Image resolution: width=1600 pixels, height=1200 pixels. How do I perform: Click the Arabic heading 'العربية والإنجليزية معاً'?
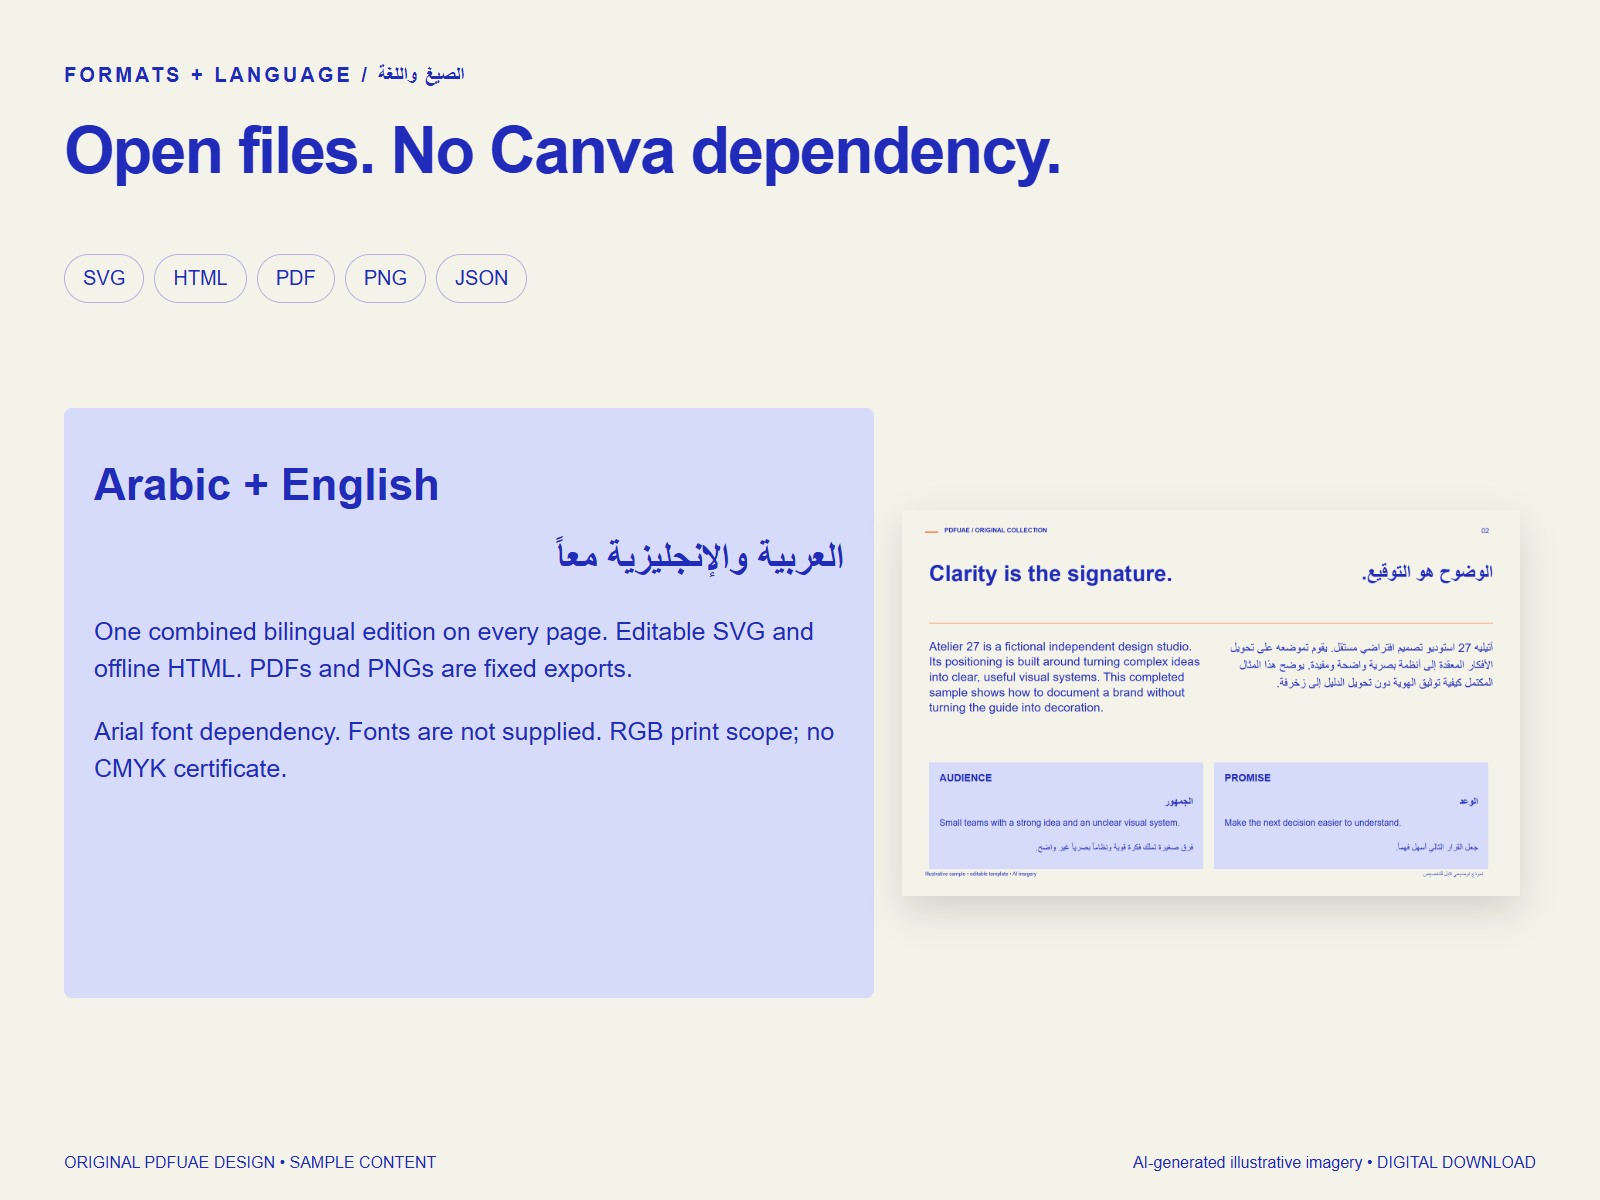click(x=700, y=555)
